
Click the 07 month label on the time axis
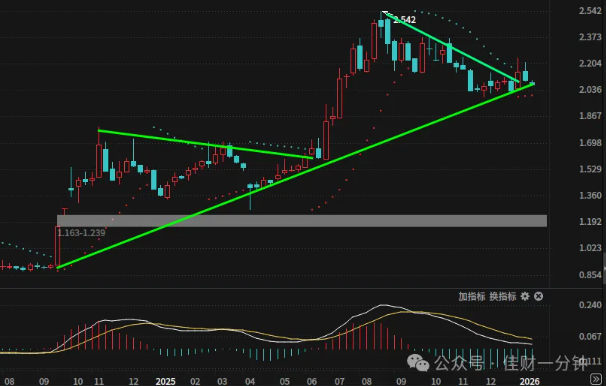339,381
